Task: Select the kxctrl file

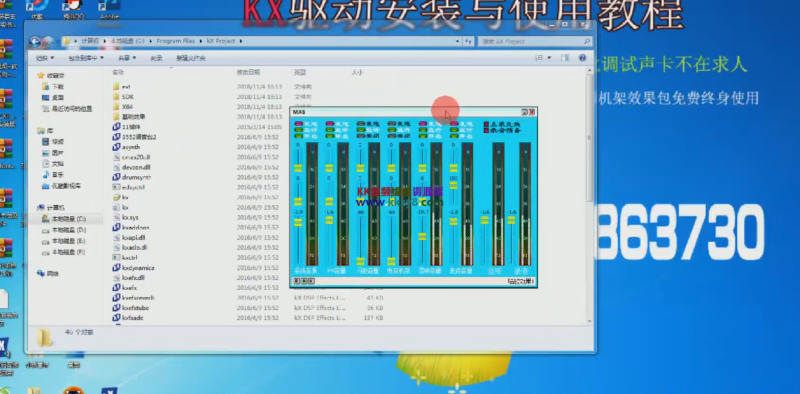Action: point(125,257)
